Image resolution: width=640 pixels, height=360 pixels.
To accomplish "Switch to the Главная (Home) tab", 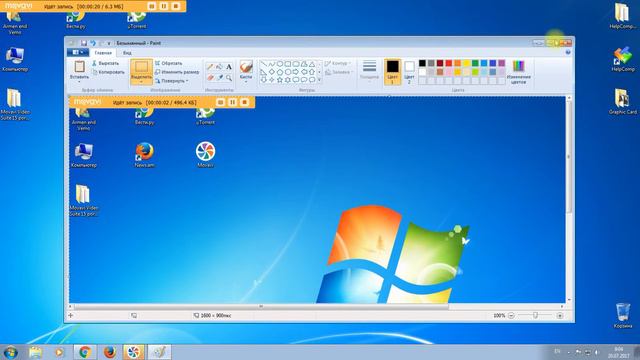I will [103, 53].
